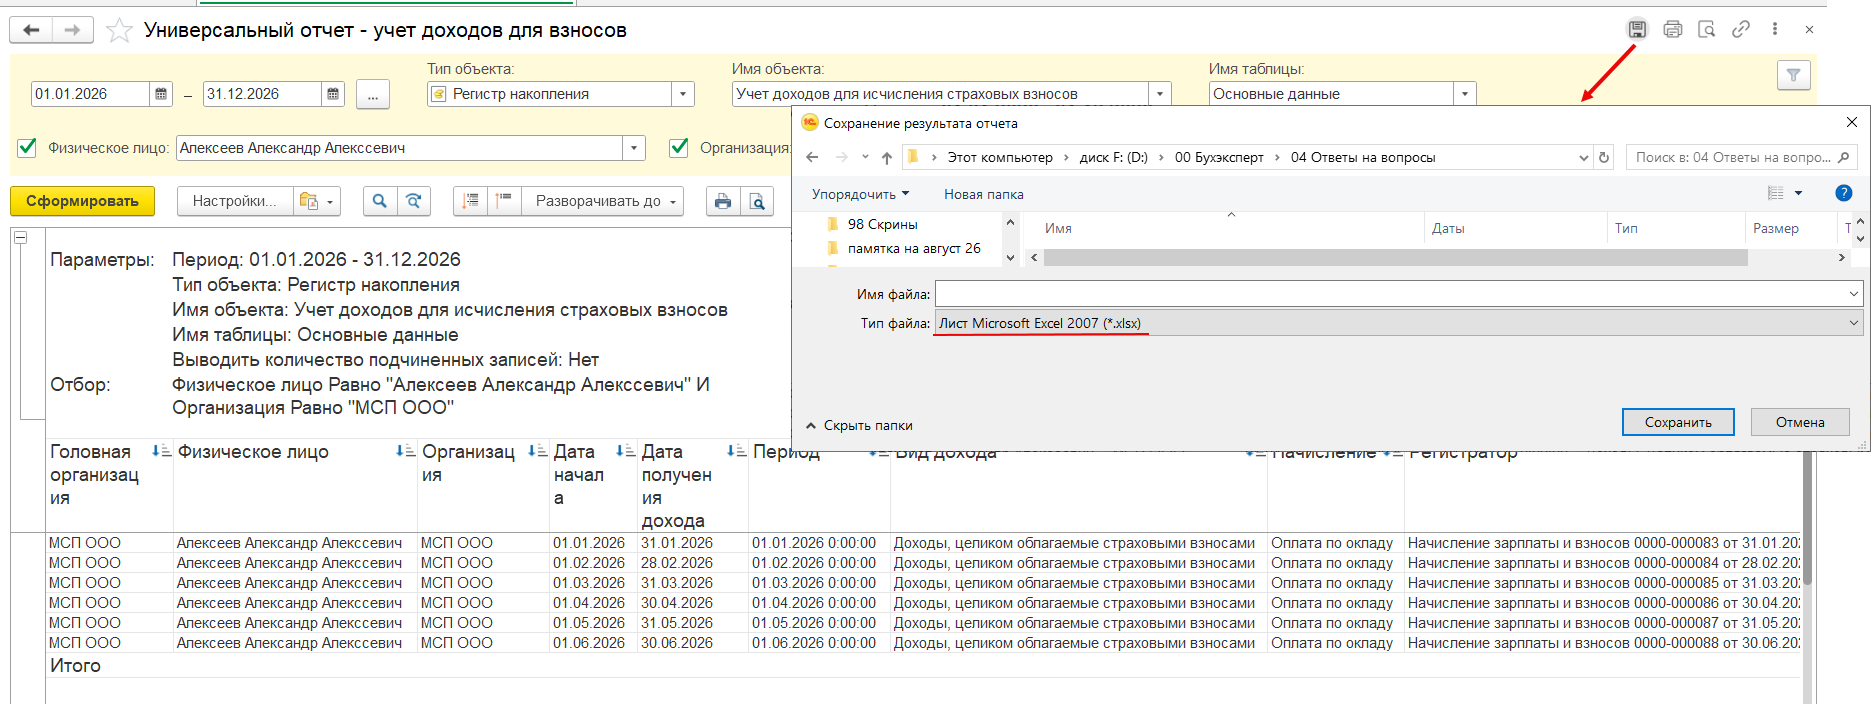
Task: Click cell 31.01.2026 in Дата получения дохода
Action: click(x=677, y=543)
